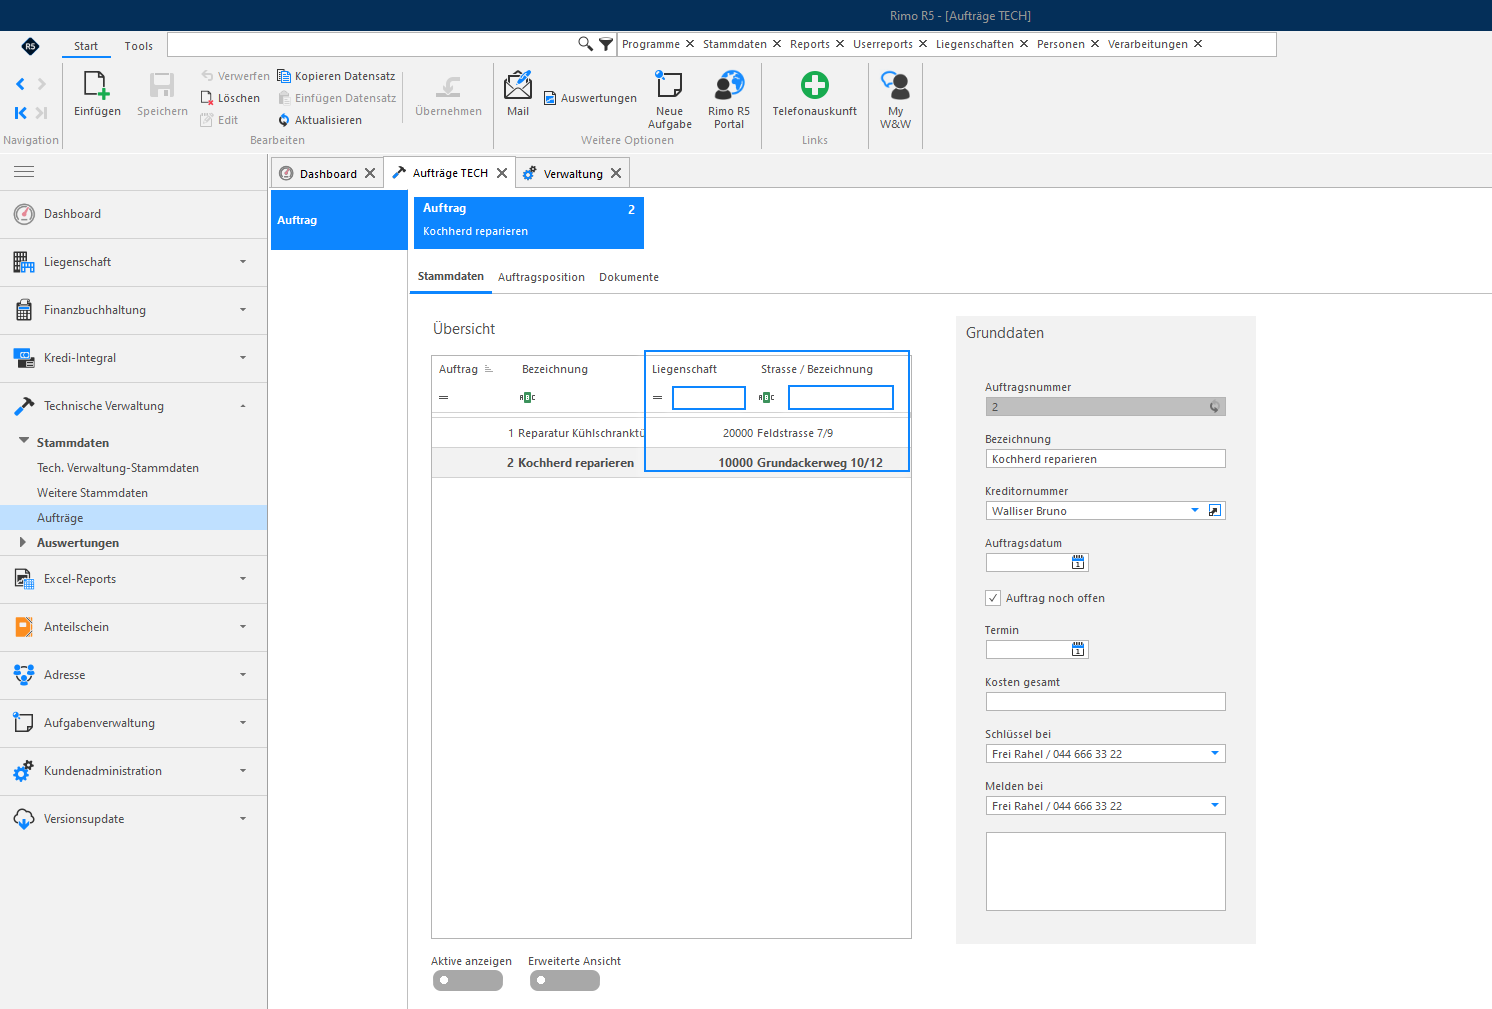This screenshot has width=1492, height=1009.
Task: Expand the Liegenschaft sidebar section
Action: [133, 262]
